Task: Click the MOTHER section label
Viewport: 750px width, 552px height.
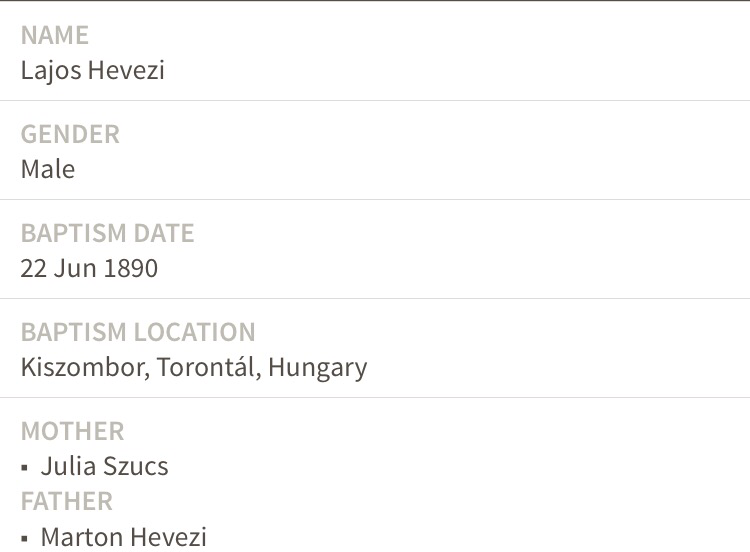Action: tap(72, 431)
